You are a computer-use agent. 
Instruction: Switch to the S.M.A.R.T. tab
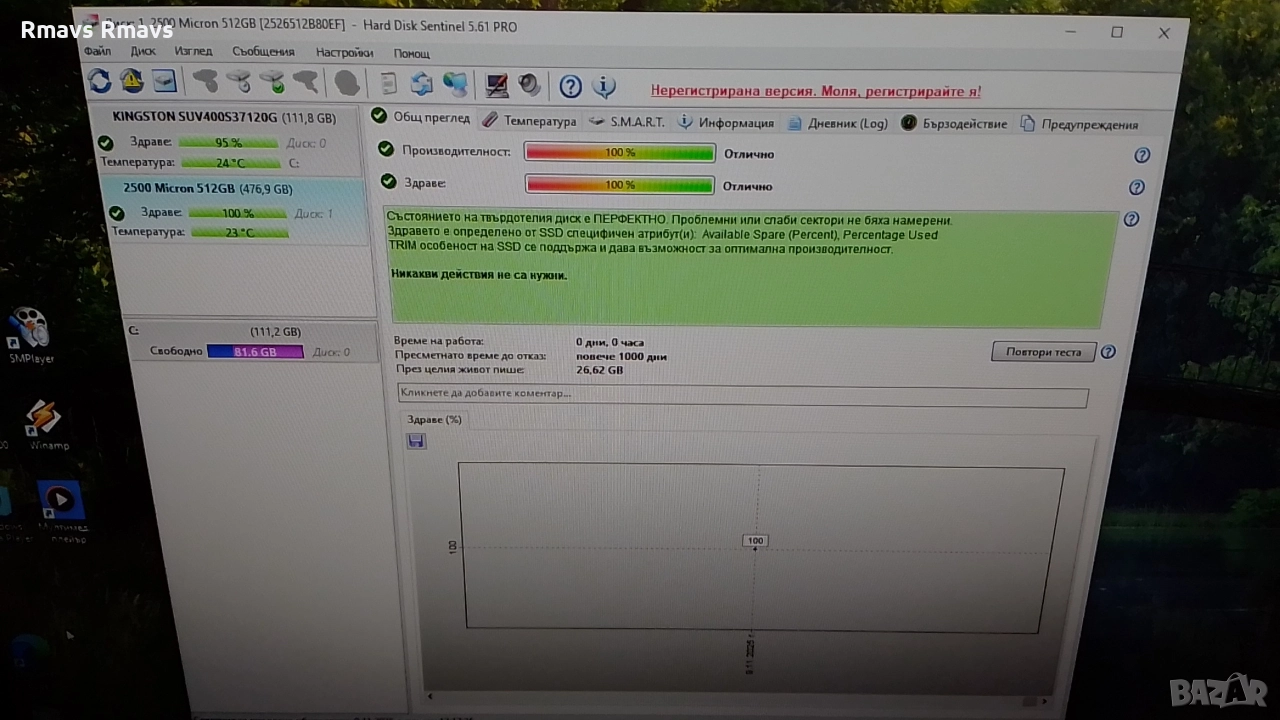tap(626, 122)
